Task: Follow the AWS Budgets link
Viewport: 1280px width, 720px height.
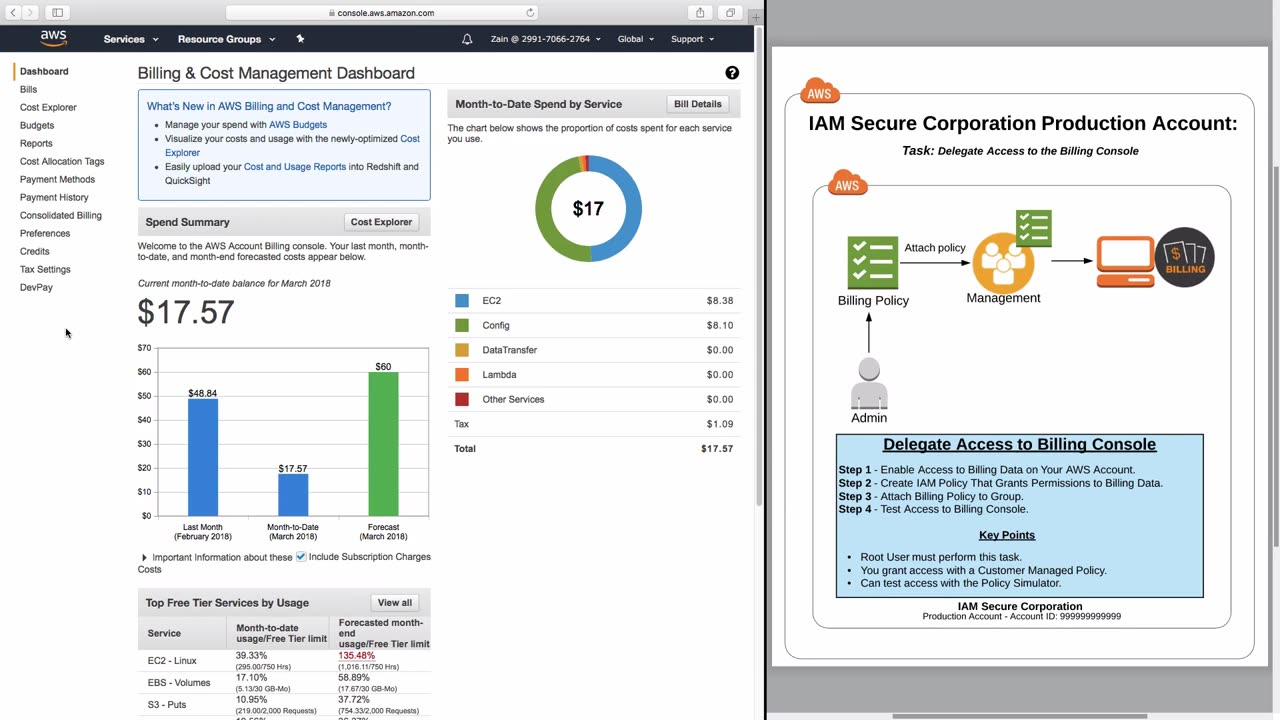Action: pos(298,125)
